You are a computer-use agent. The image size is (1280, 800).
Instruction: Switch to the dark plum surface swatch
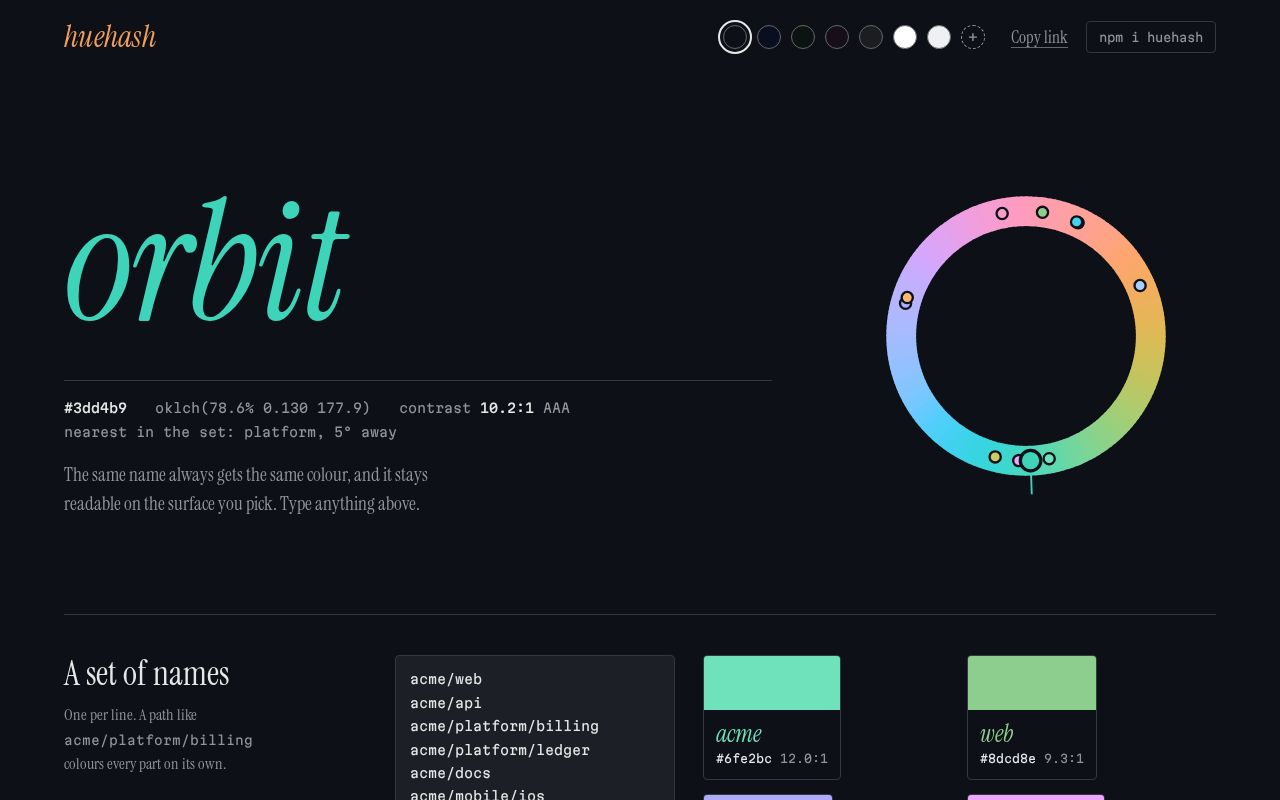tap(837, 37)
